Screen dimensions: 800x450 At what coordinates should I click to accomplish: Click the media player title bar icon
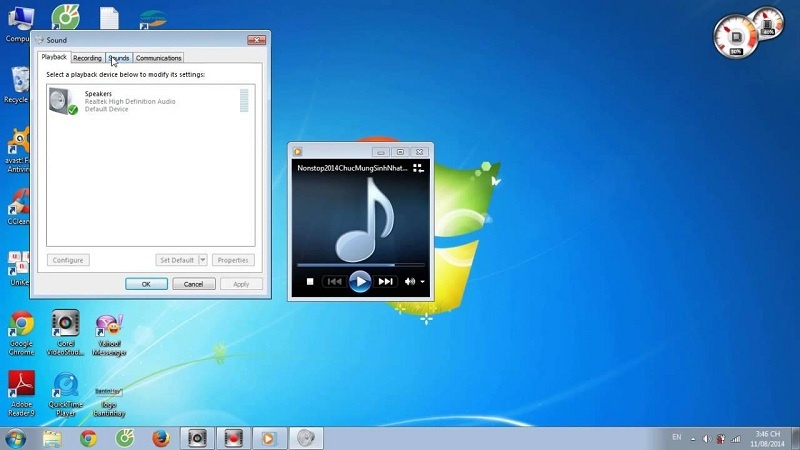297,152
